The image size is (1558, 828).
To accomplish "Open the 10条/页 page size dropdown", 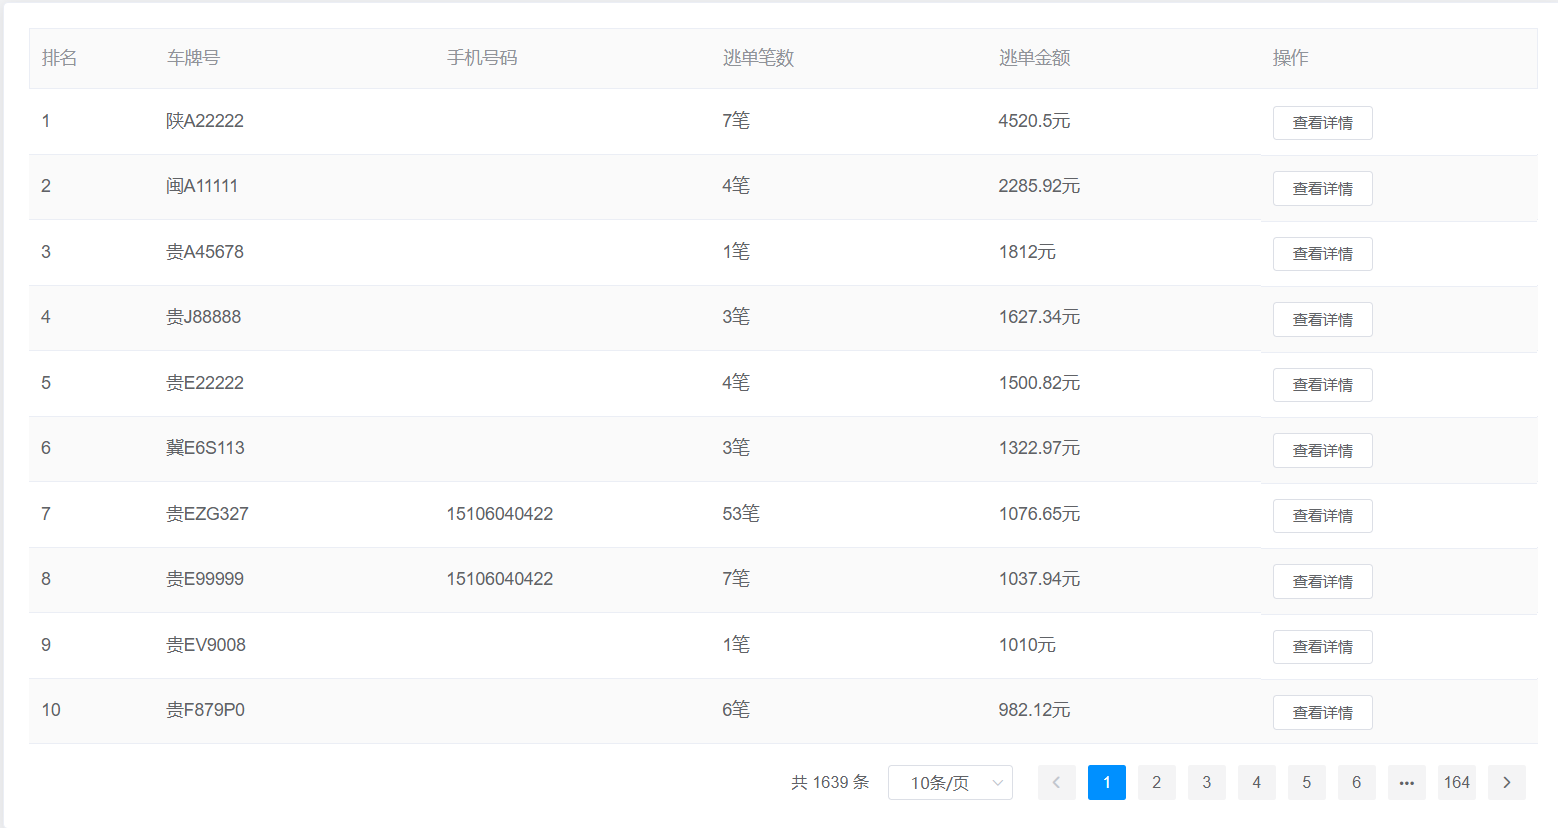I will [x=950, y=782].
